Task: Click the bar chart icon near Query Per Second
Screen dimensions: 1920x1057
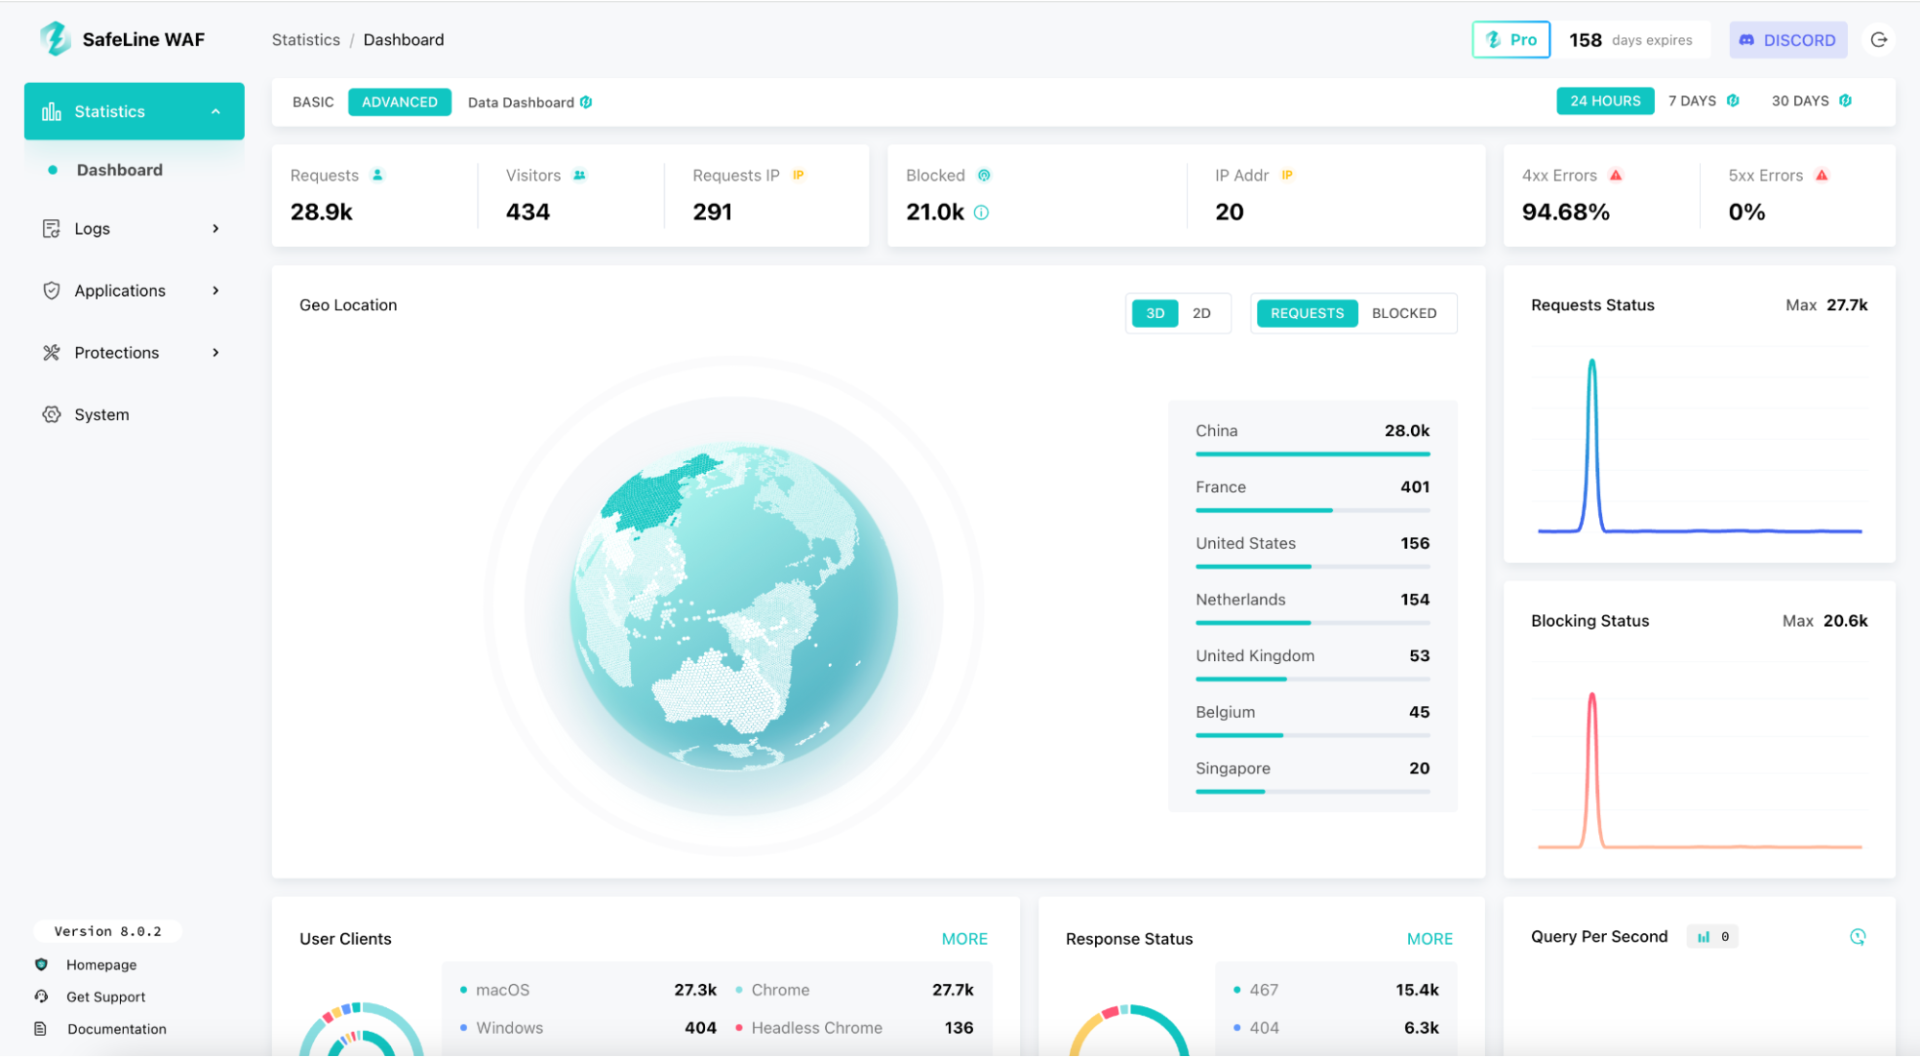Action: click(x=1703, y=937)
